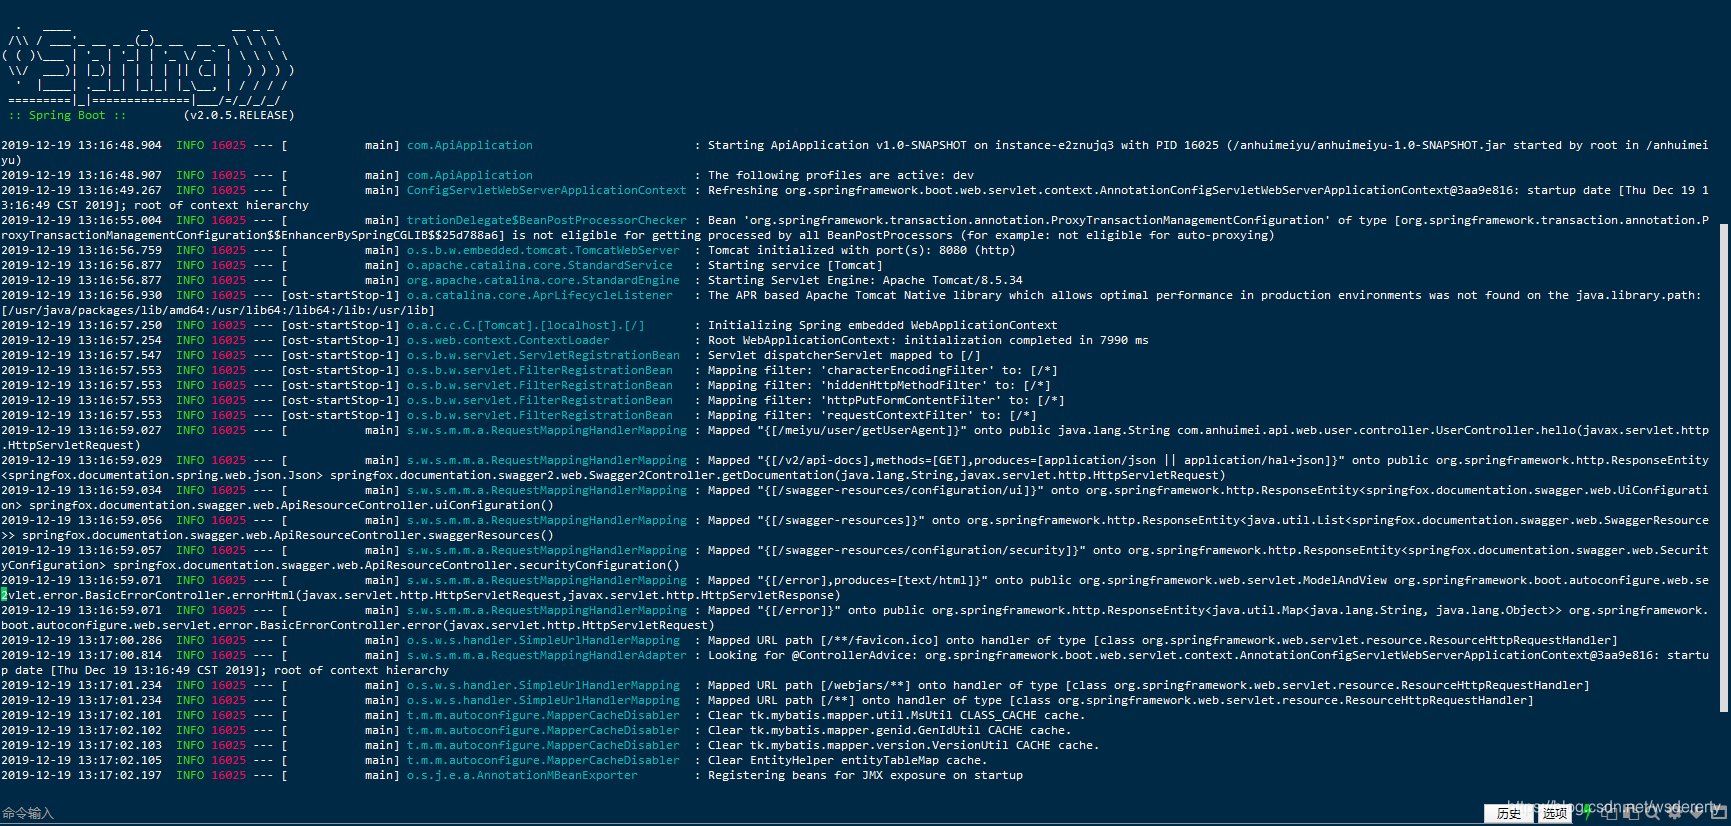
Task: Click "Mapping filter: 'requestContextFilter'" line
Action: click(872, 415)
